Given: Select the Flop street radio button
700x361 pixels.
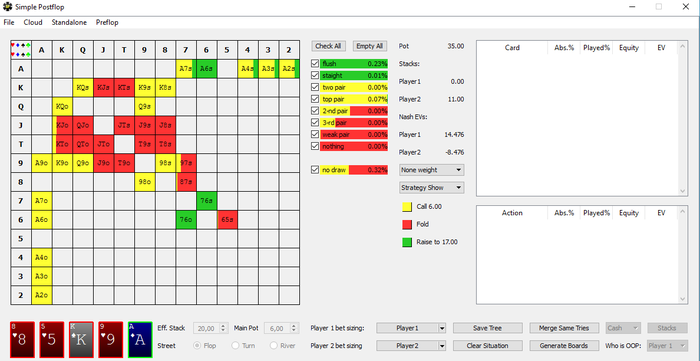Looking at the screenshot, I should (x=196, y=345).
